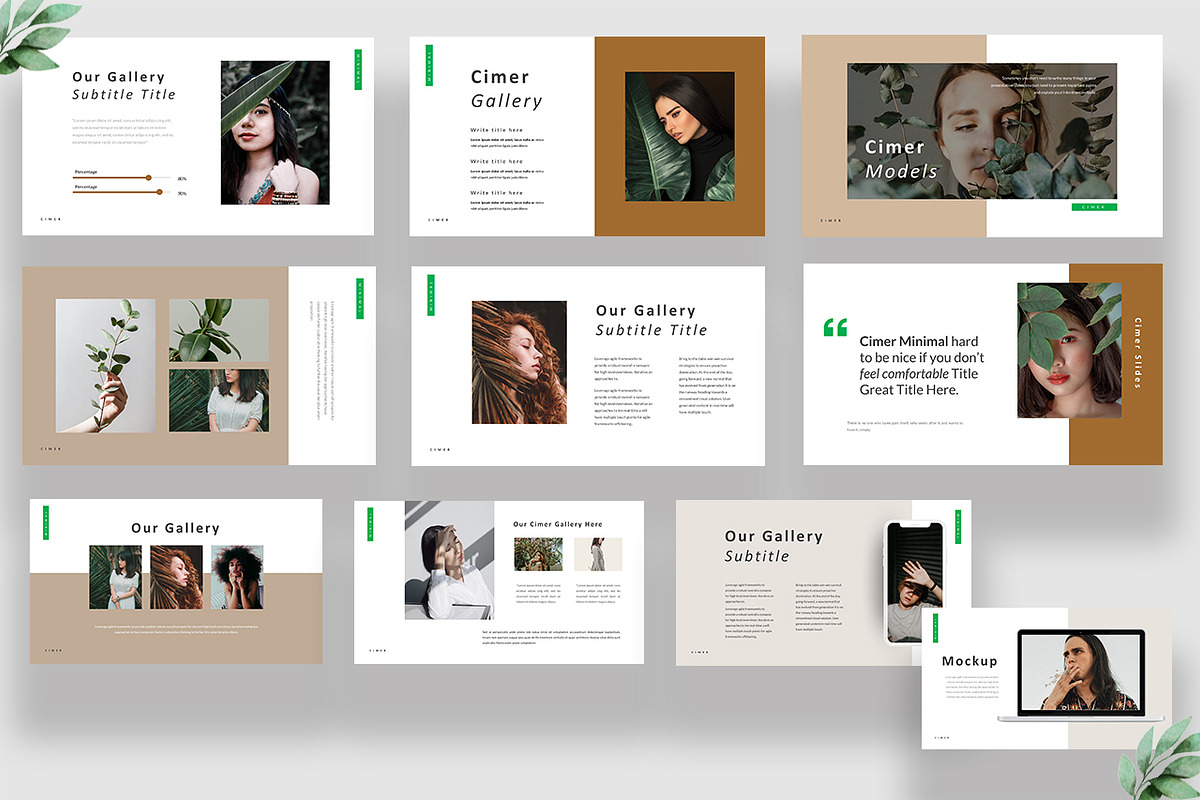The image size is (1200, 800).
Task: Select the green vertical tag on Cimer Gallery slide
Action: 430,65
